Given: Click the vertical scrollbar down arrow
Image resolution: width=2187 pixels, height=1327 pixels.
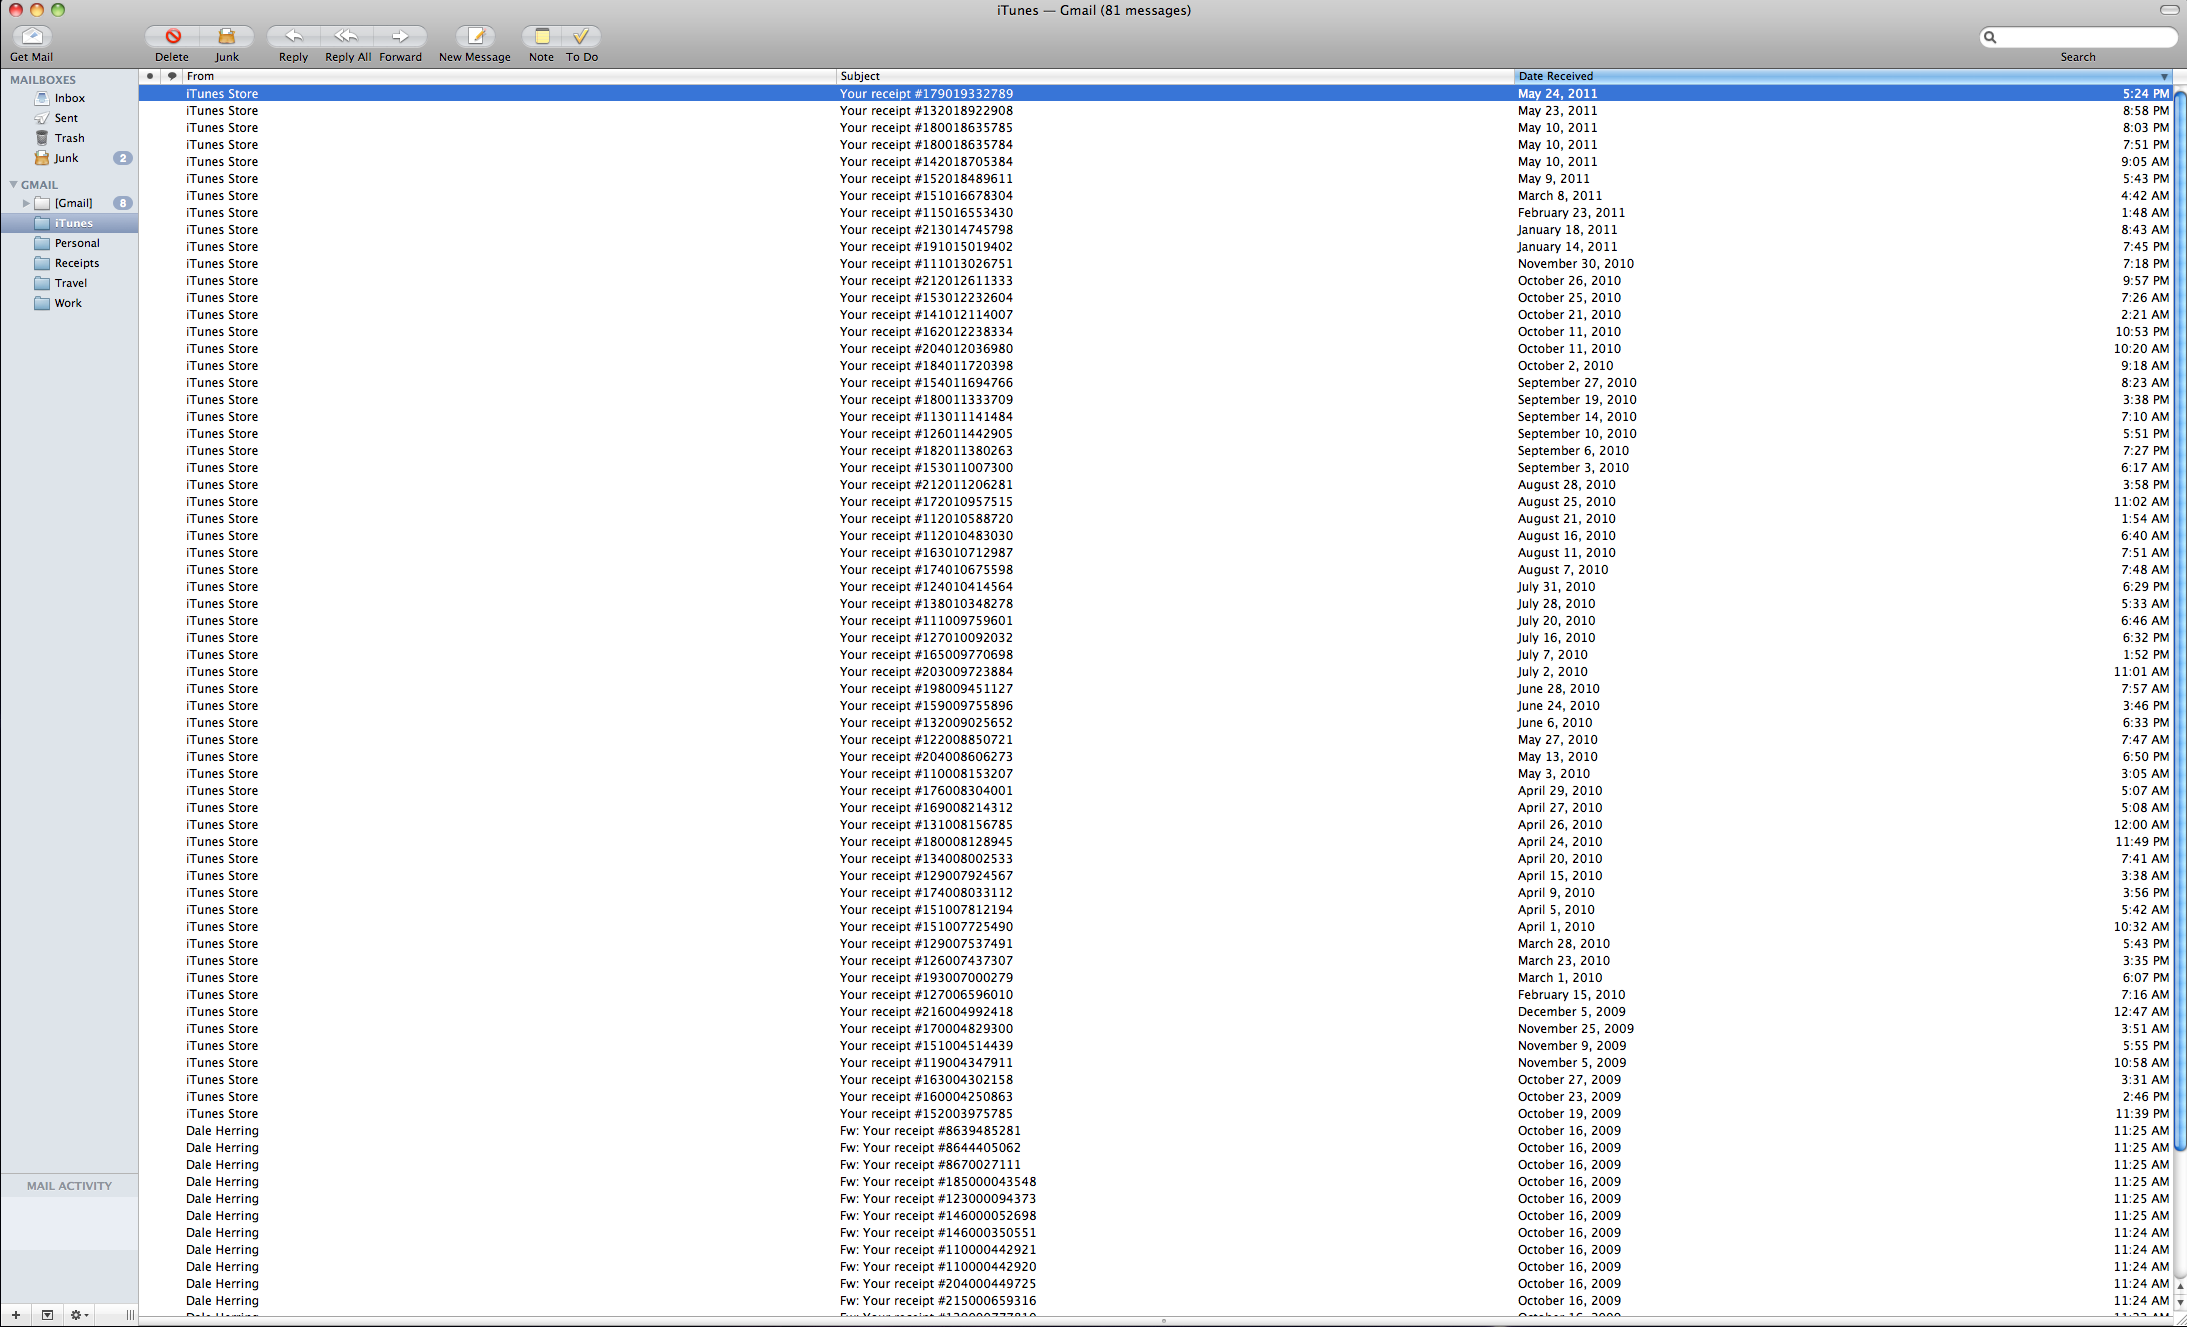Looking at the screenshot, I should pos(2180,1303).
